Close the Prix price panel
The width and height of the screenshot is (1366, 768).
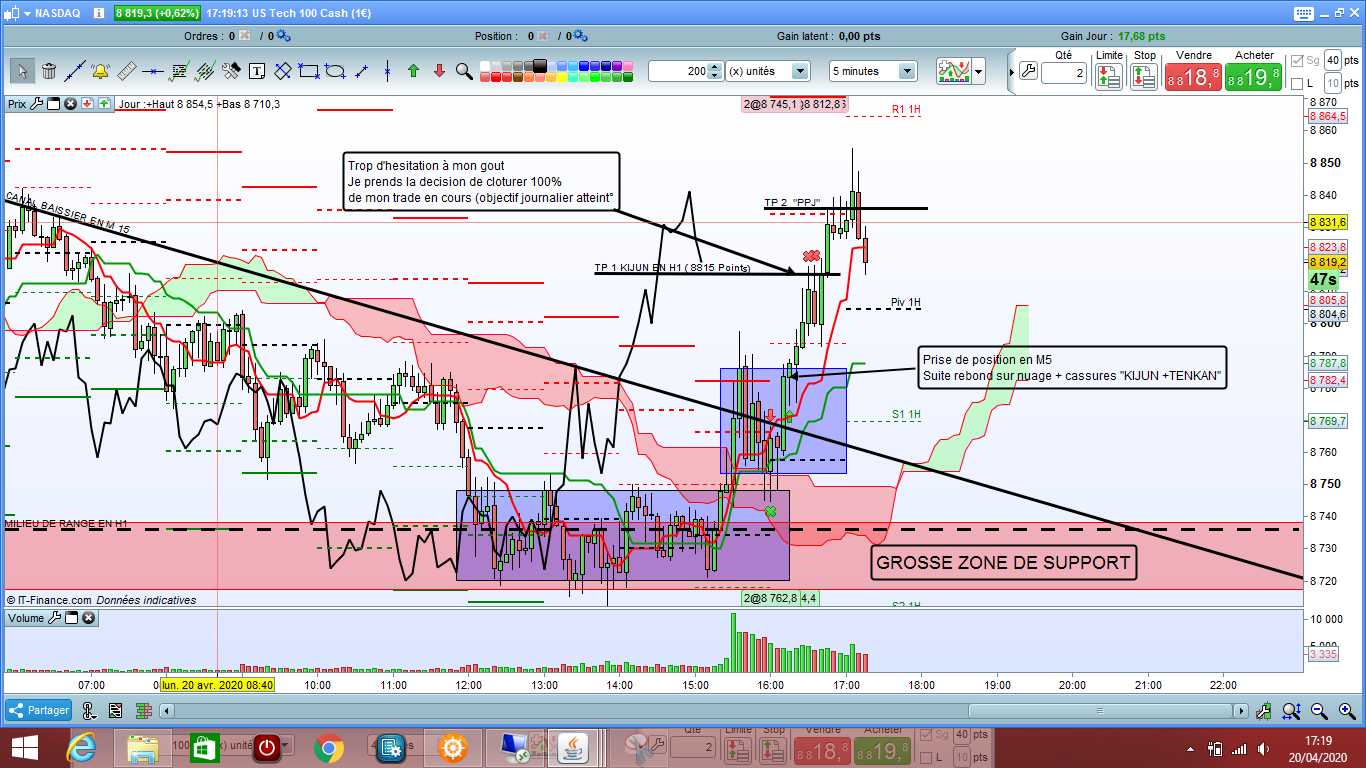(x=70, y=103)
